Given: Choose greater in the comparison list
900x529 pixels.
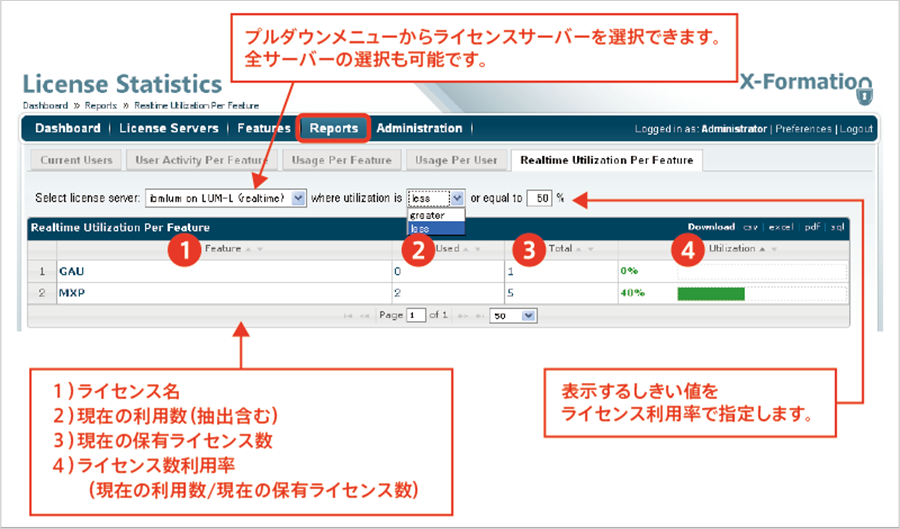Looking at the screenshot, I should [436, 215].
